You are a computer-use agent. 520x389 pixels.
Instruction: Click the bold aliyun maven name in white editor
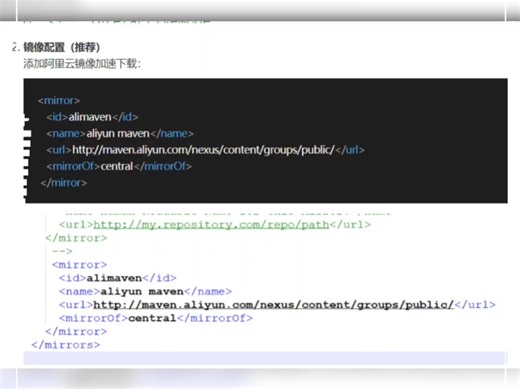coord(142,292)
